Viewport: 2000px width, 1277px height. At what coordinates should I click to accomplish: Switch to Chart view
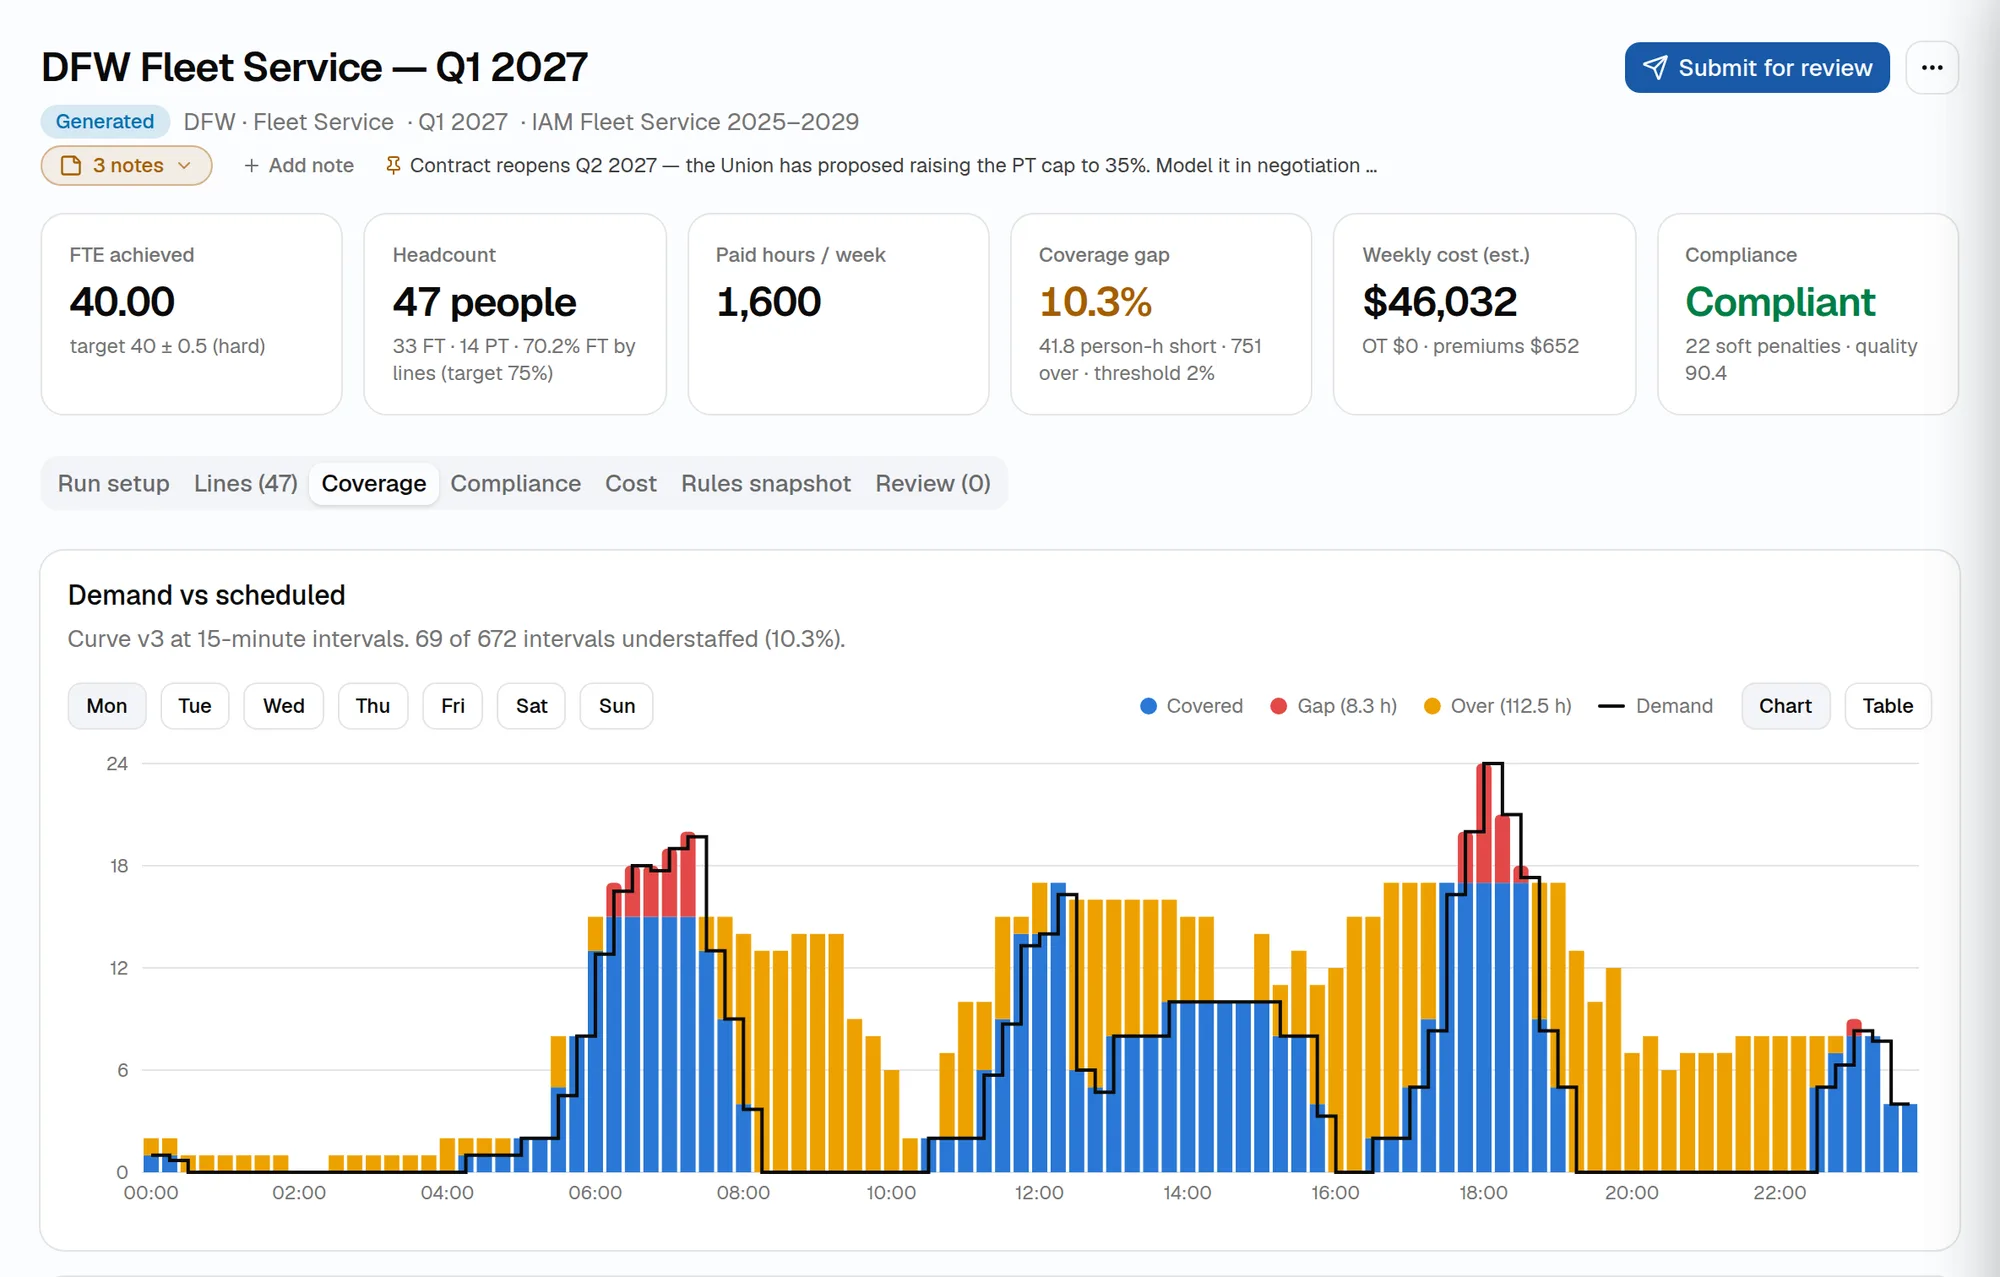(x=1785, y=706)
